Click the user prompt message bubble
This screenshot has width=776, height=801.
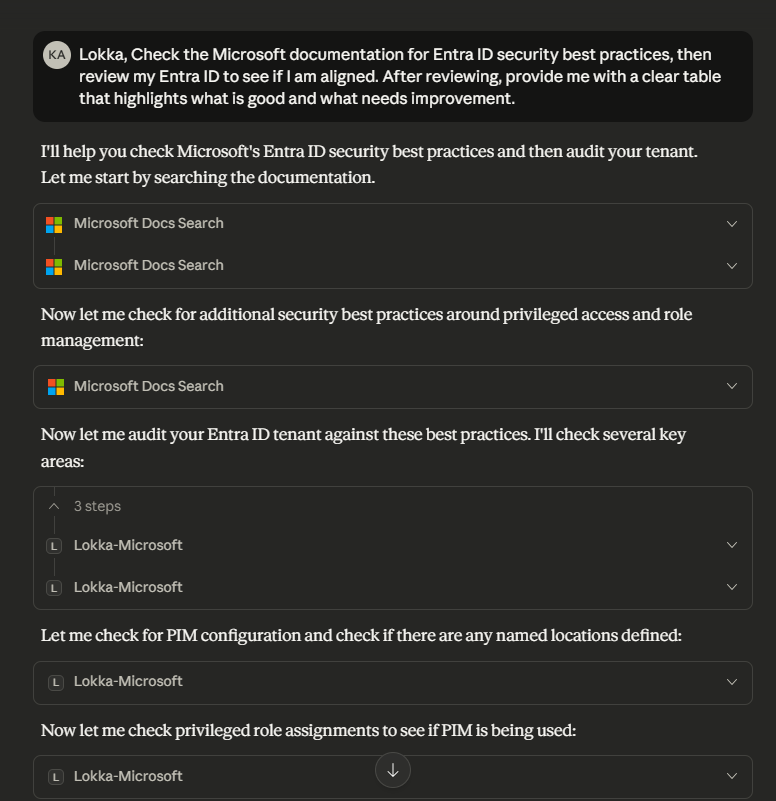[400, 76]
